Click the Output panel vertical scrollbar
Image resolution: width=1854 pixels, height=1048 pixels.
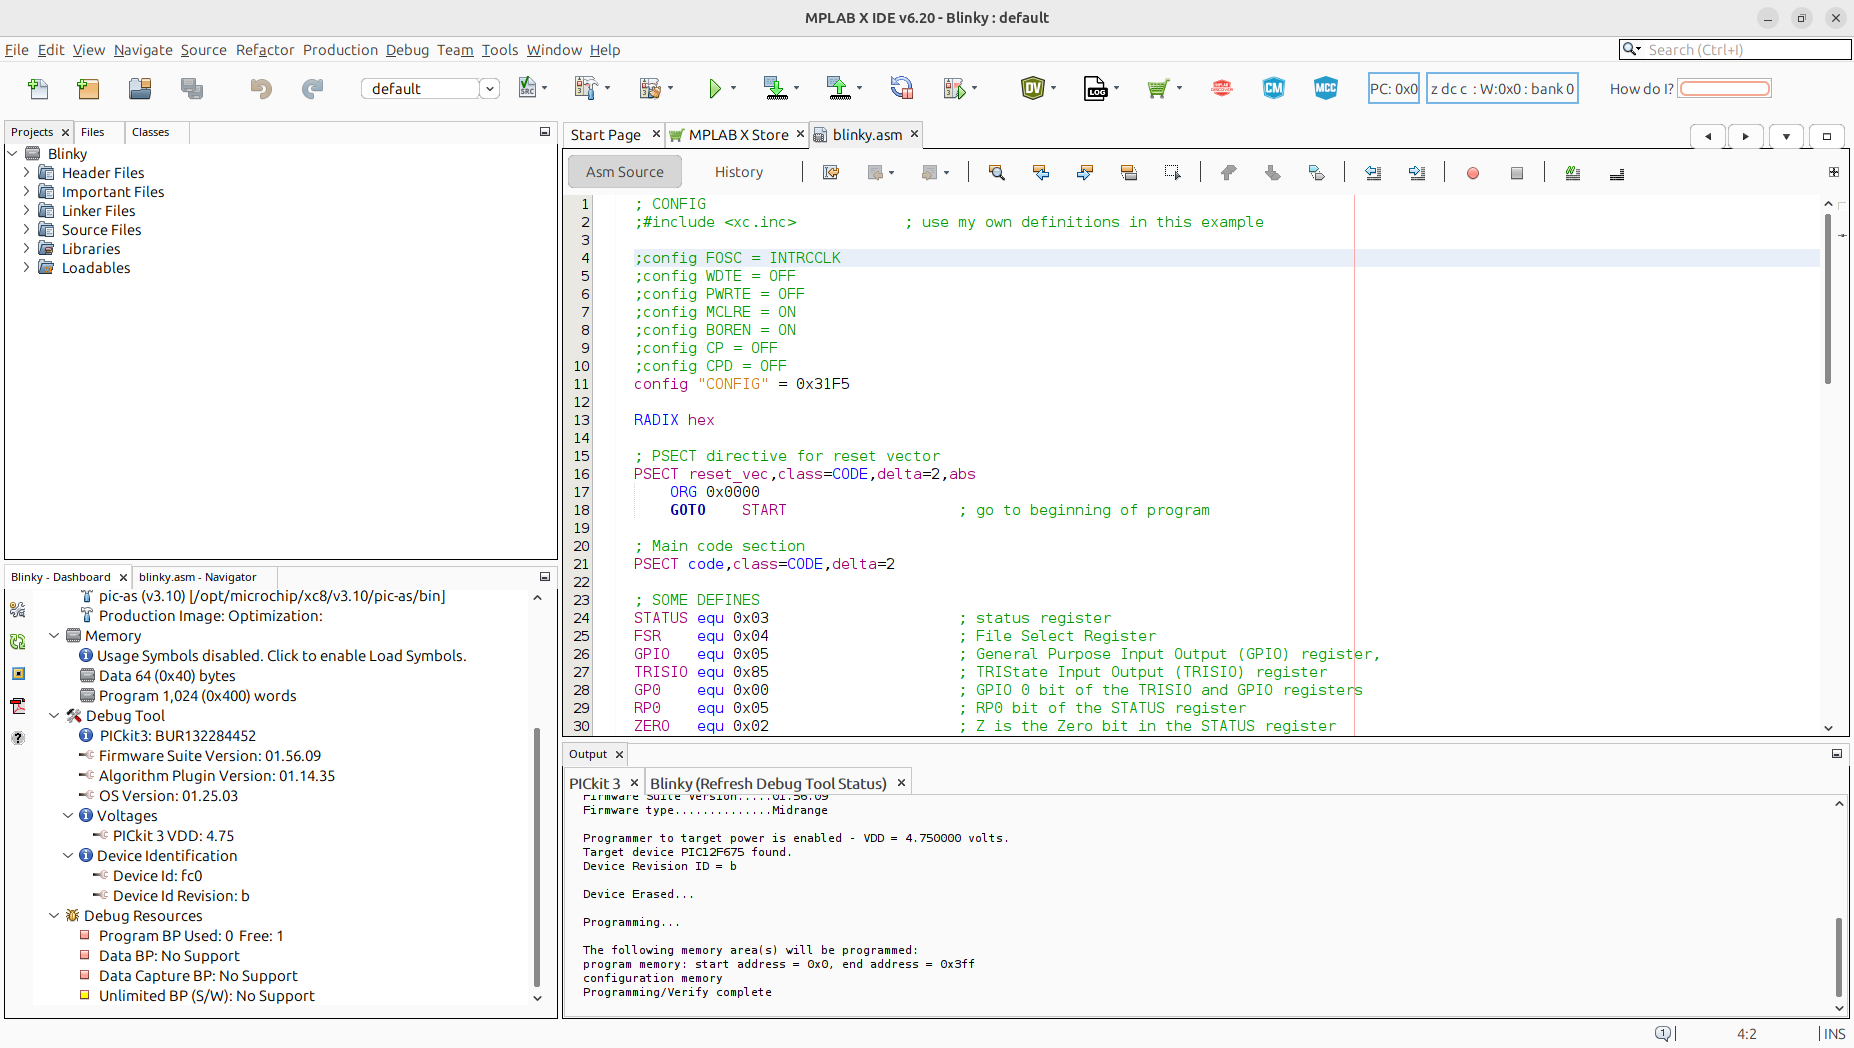pyautogui.click(x=1838, y=955)
